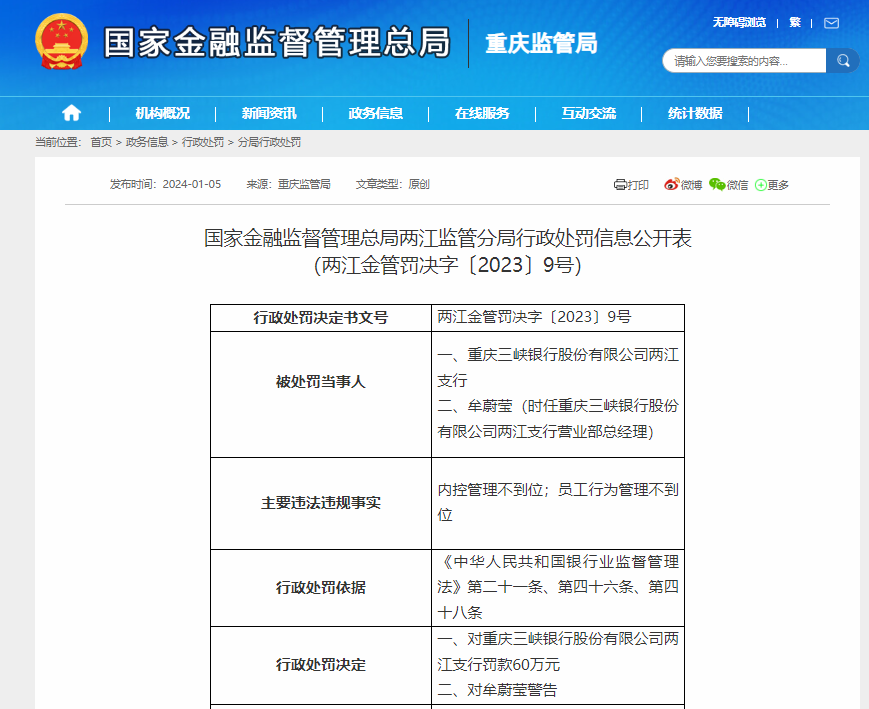Click the magnifier search button
Screen dimensions: 869x709
point(843,60)
